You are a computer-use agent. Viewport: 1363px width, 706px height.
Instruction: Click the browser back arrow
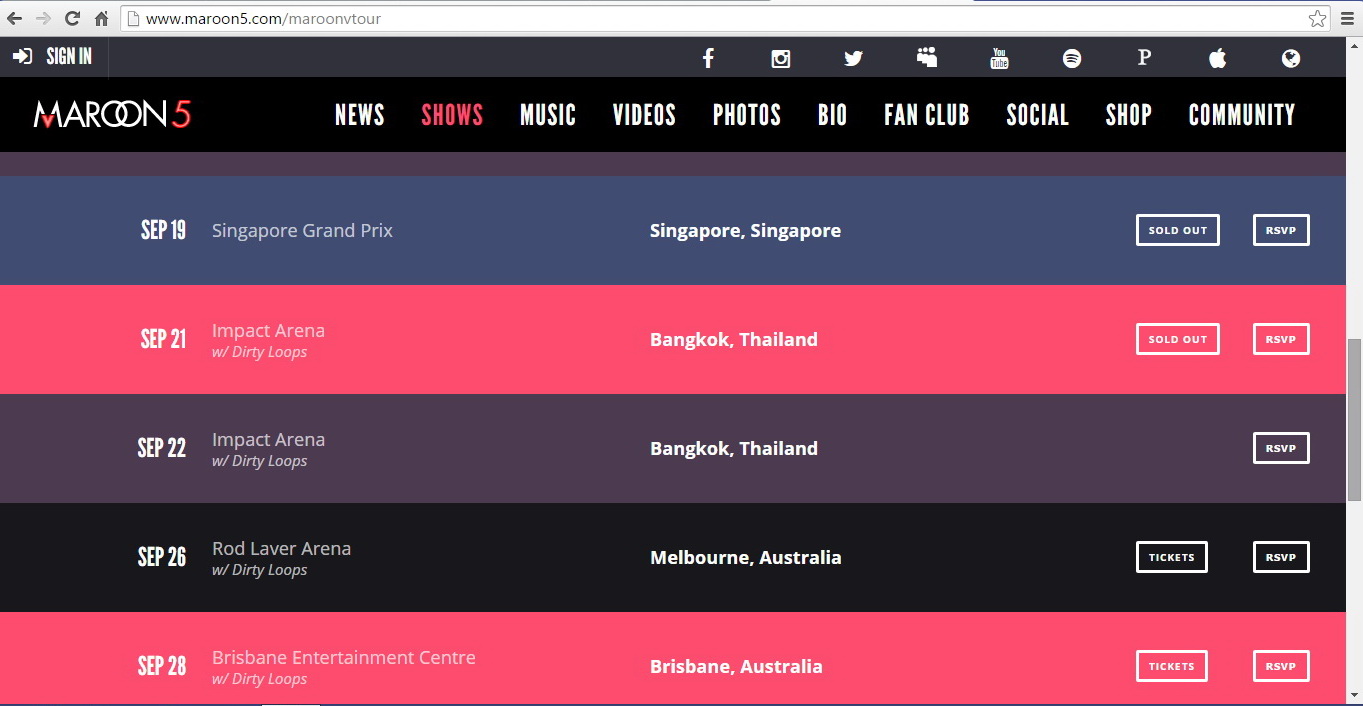[x=15, y=18]
